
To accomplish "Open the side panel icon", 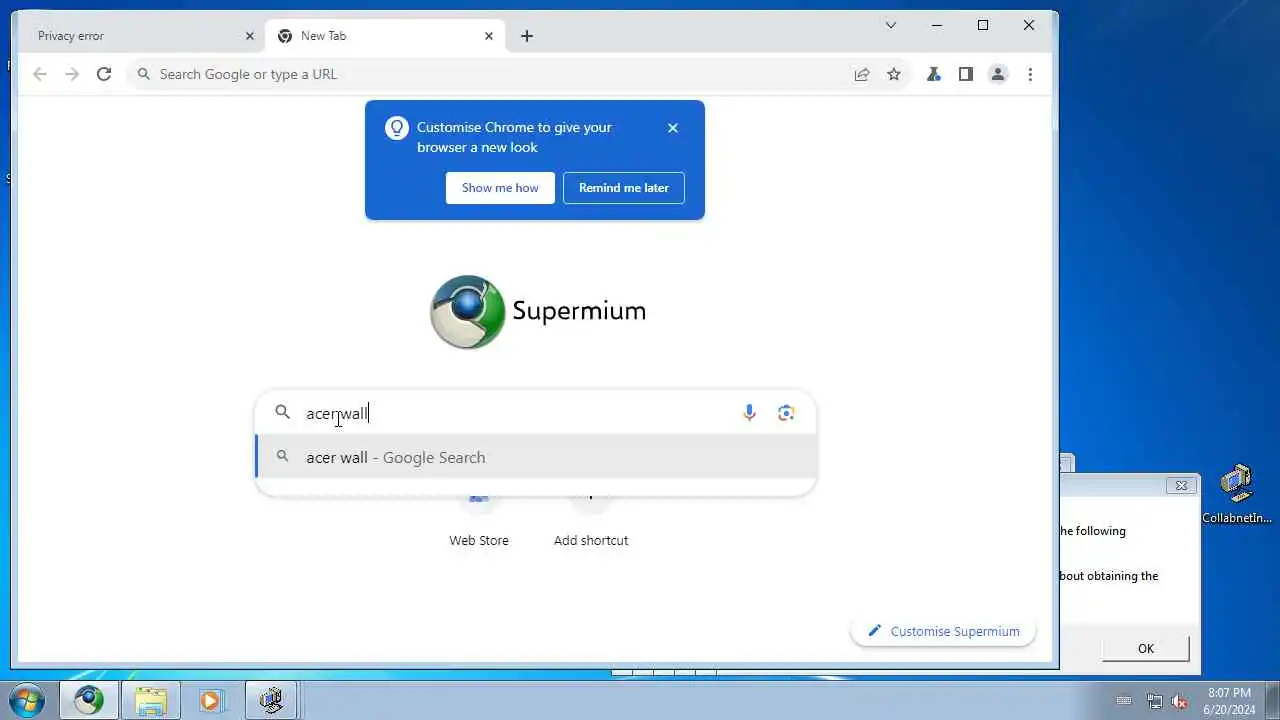I will click(966, 74).
